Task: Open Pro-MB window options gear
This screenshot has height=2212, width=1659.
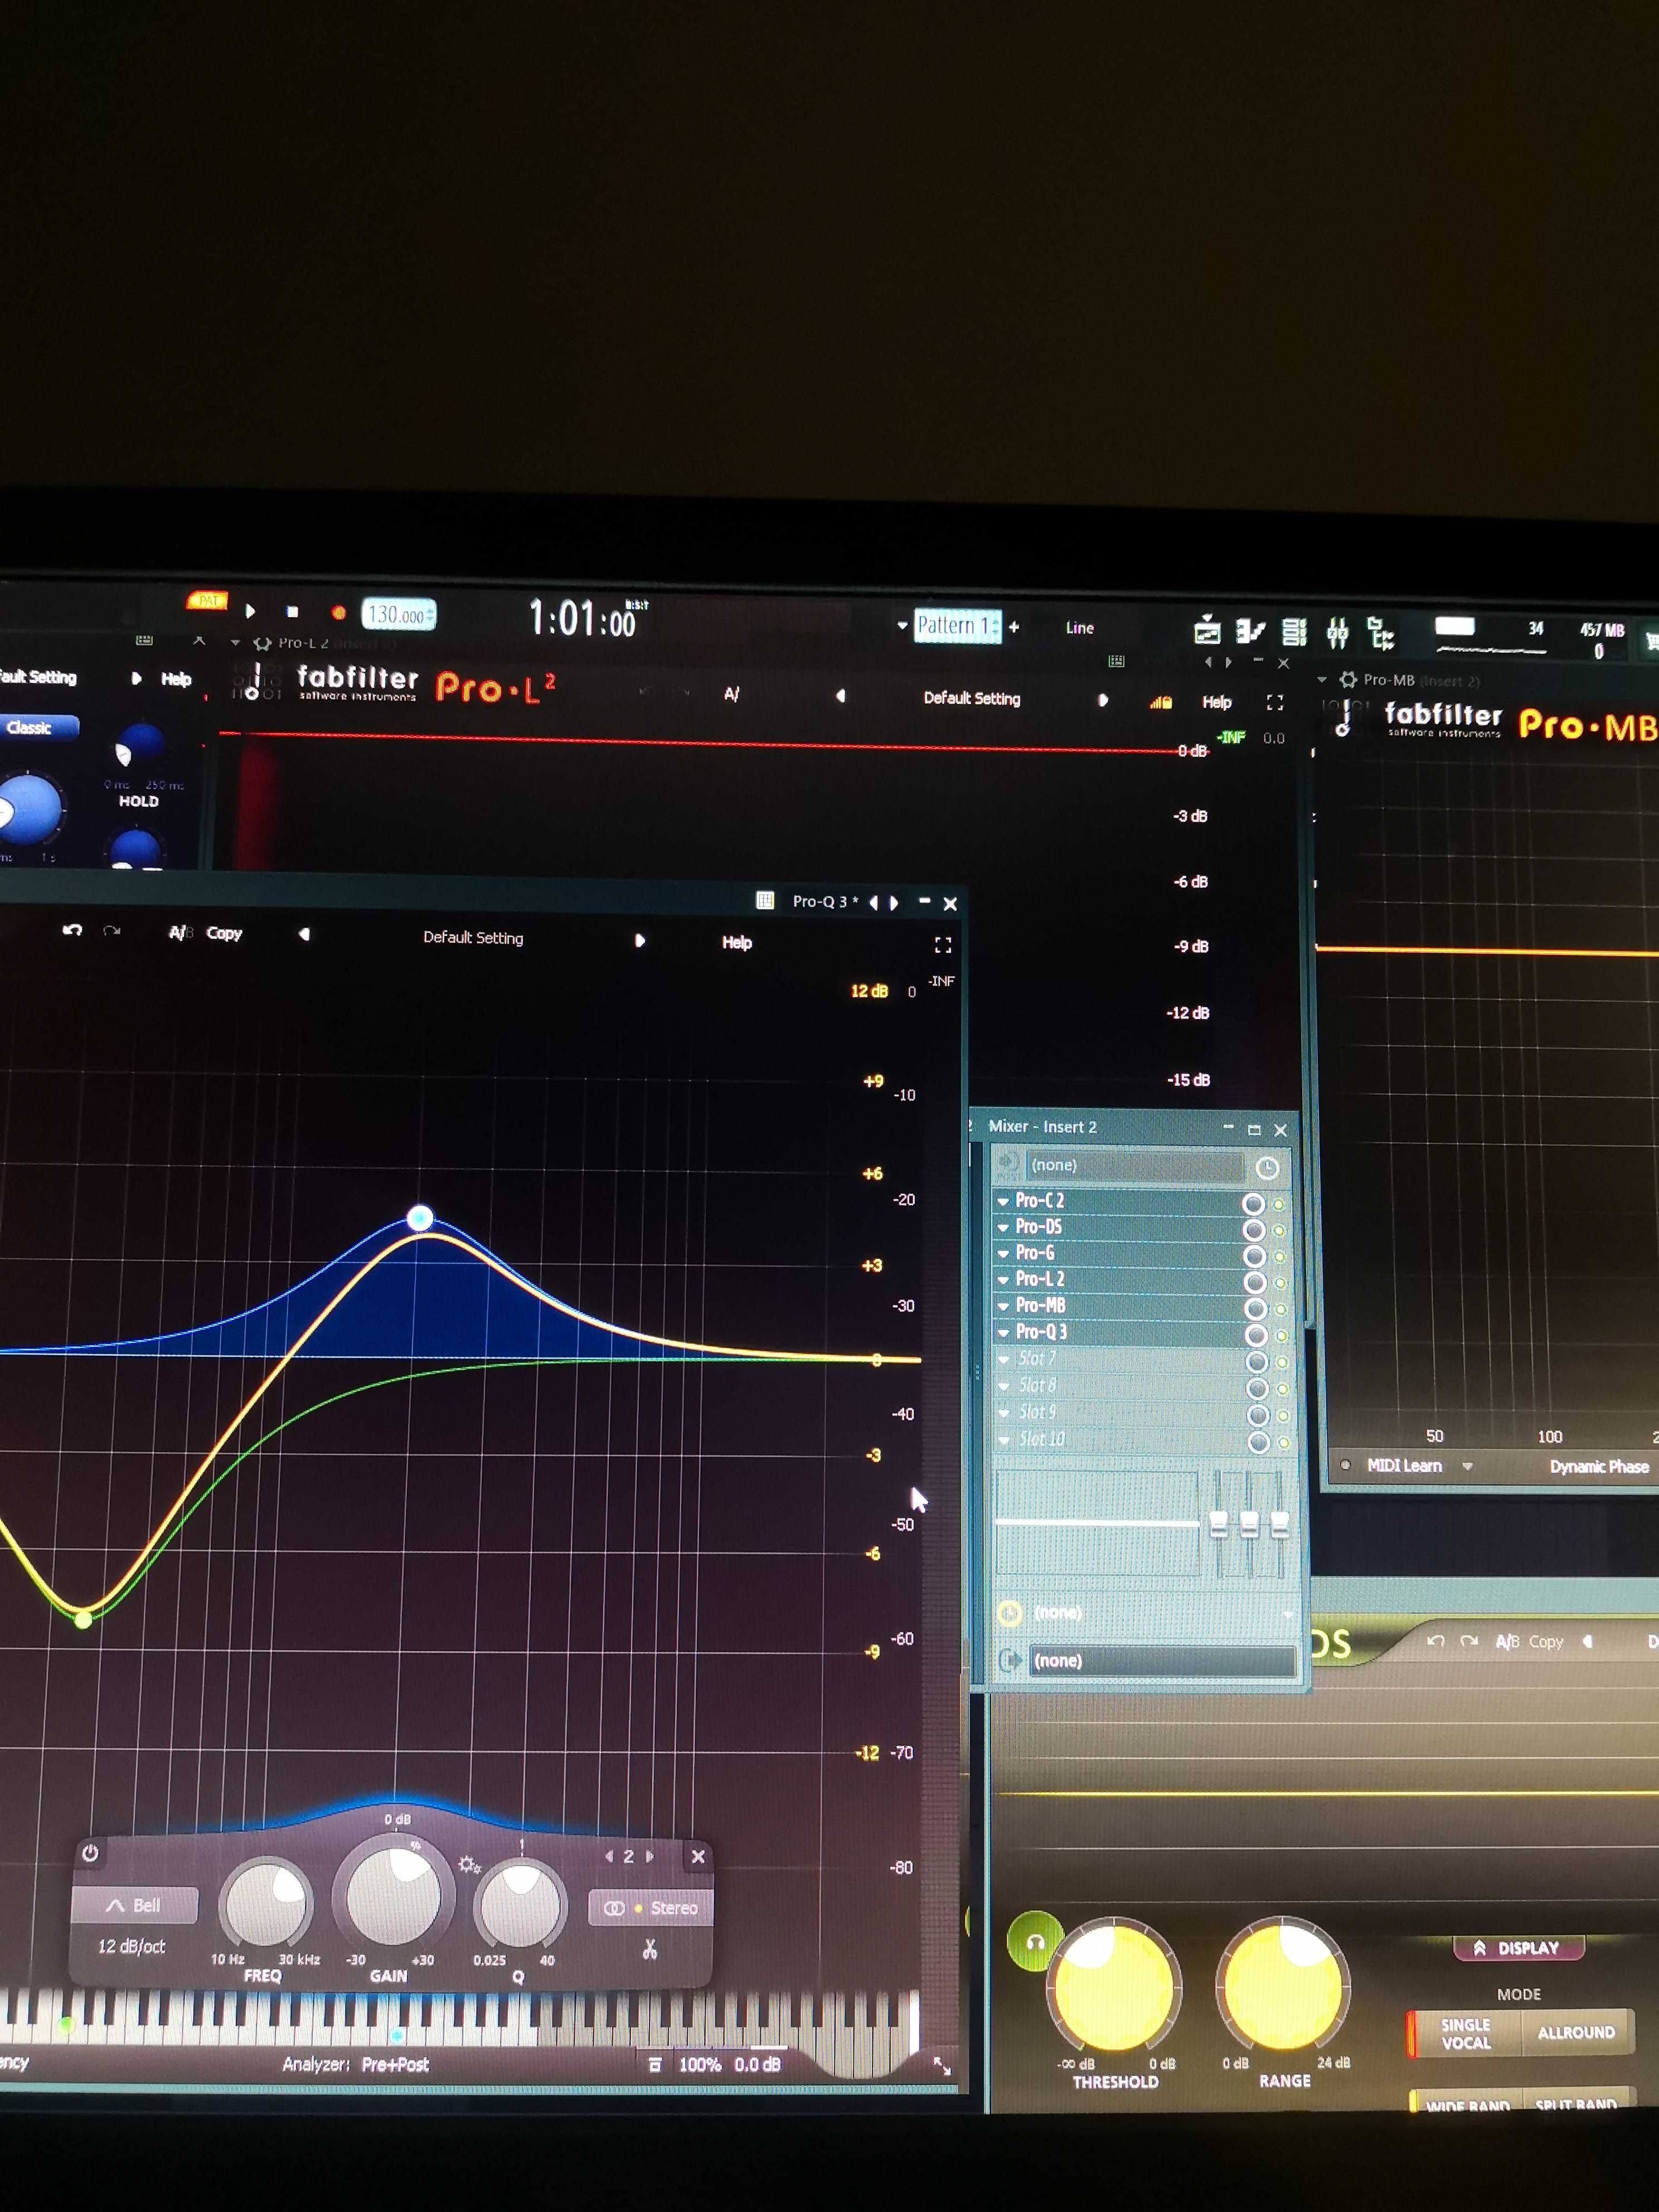Action: coord(1348,680)
